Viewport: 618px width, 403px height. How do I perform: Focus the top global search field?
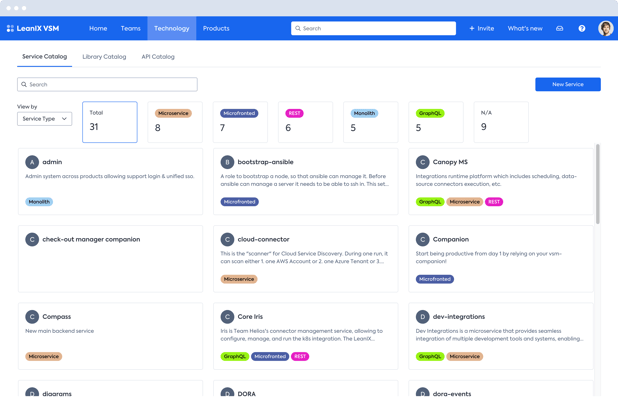click(x=373, y=28)
